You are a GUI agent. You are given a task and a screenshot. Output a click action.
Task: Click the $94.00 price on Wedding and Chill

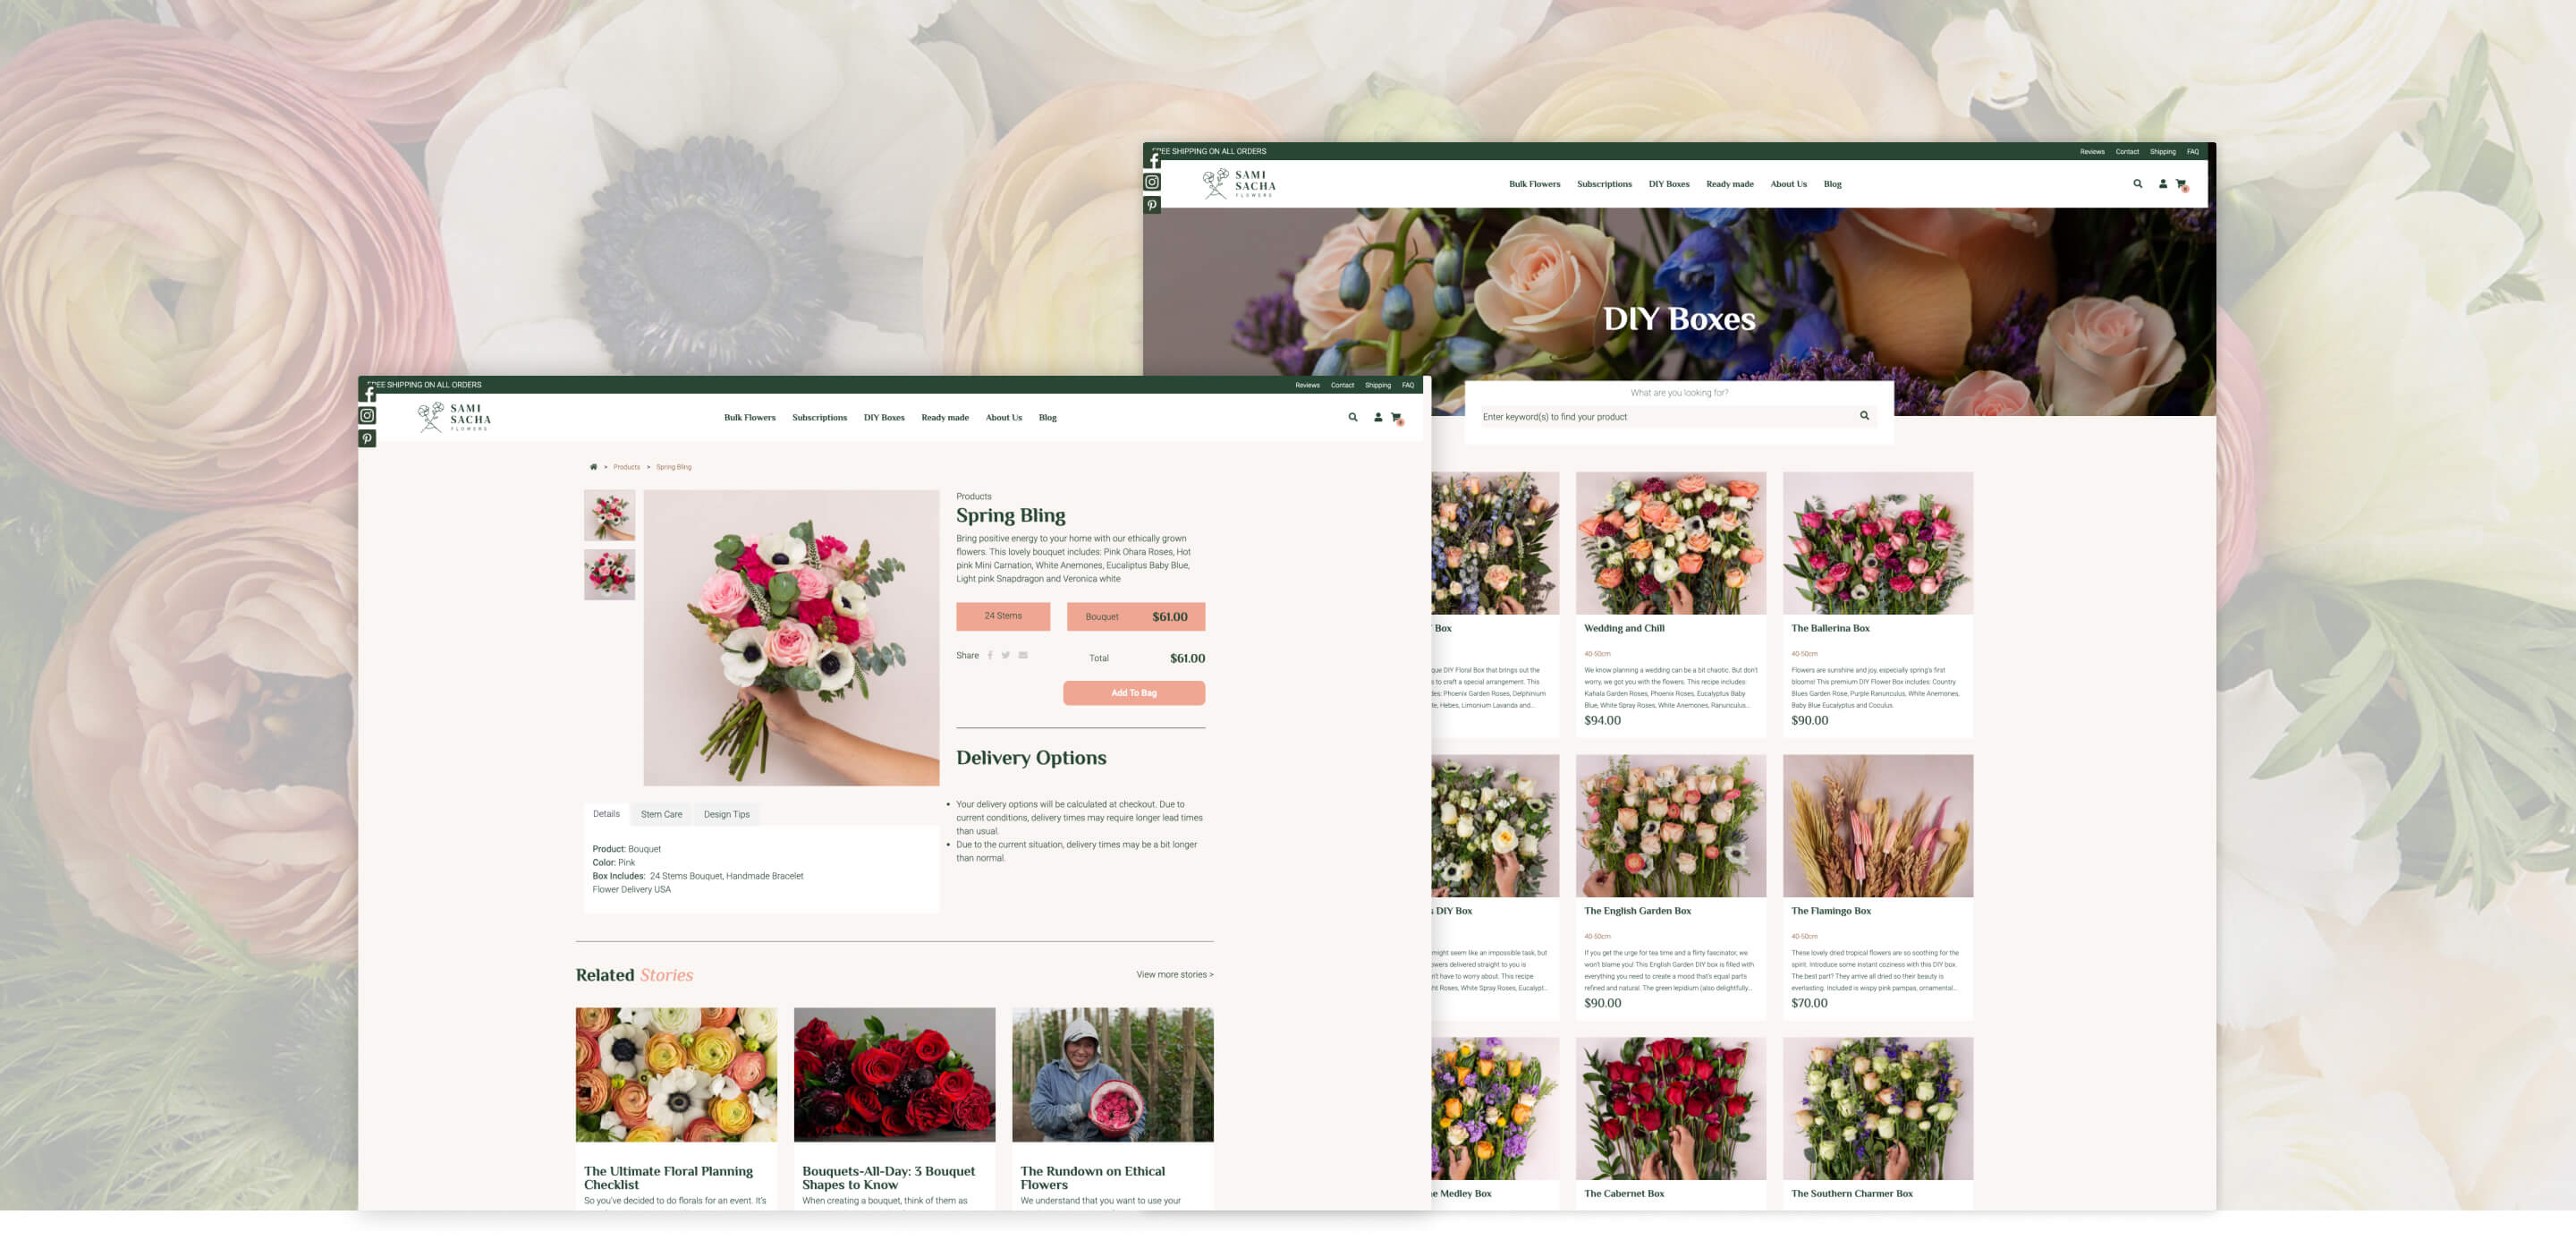(1602, 721)
